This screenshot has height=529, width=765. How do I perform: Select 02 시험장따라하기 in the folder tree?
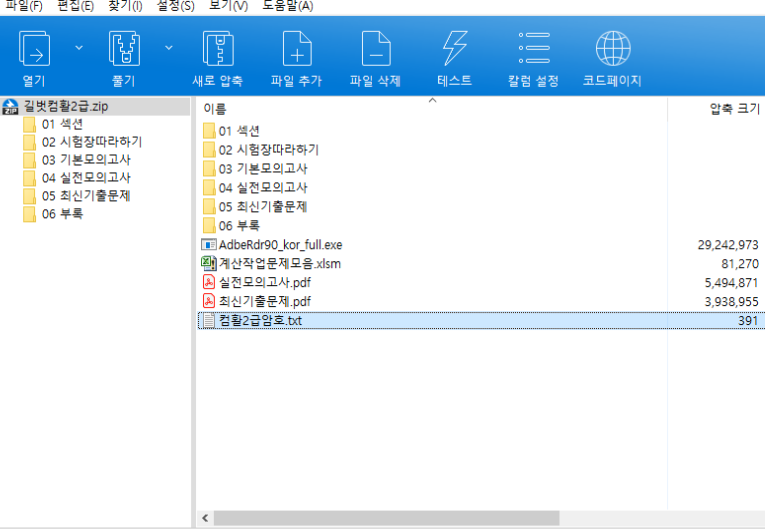92,142
